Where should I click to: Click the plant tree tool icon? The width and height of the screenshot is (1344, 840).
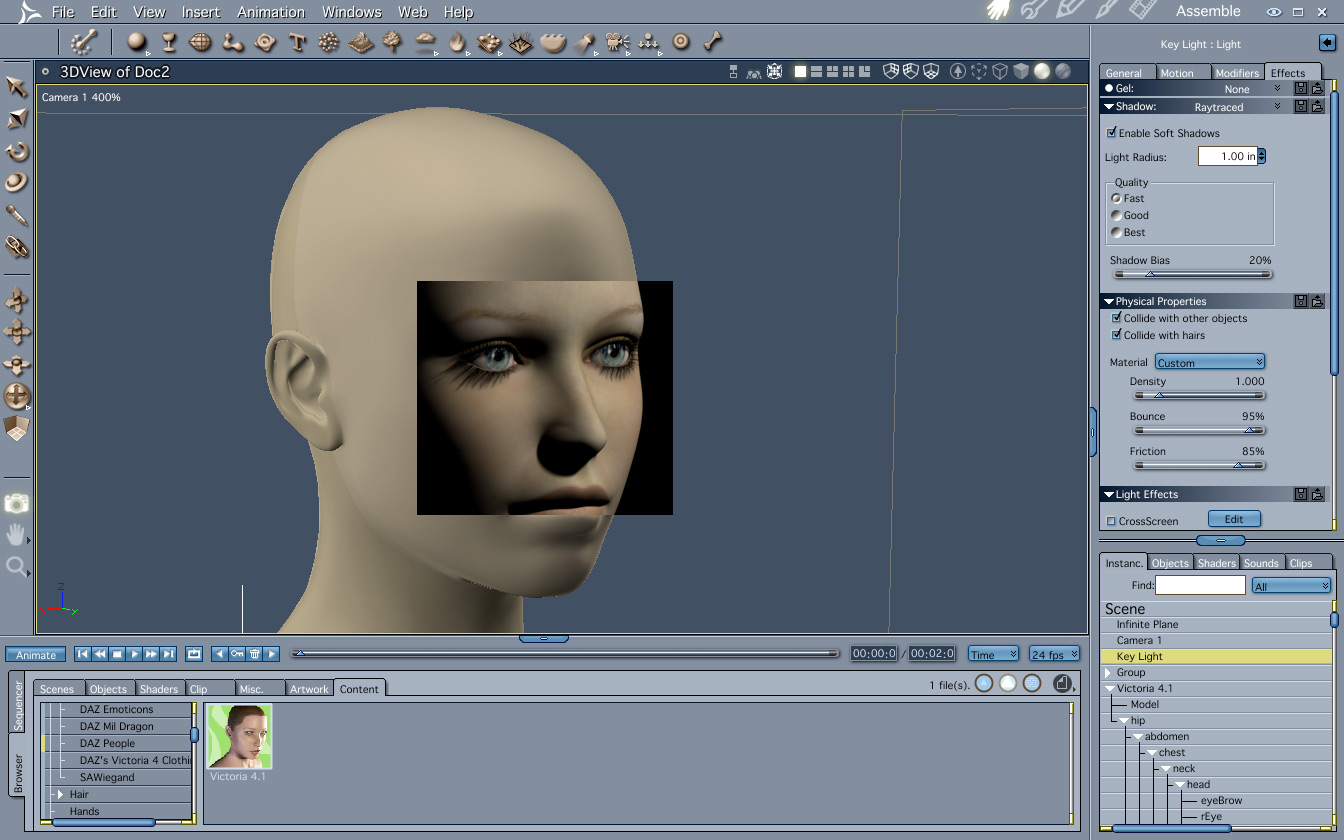[393, 42]
